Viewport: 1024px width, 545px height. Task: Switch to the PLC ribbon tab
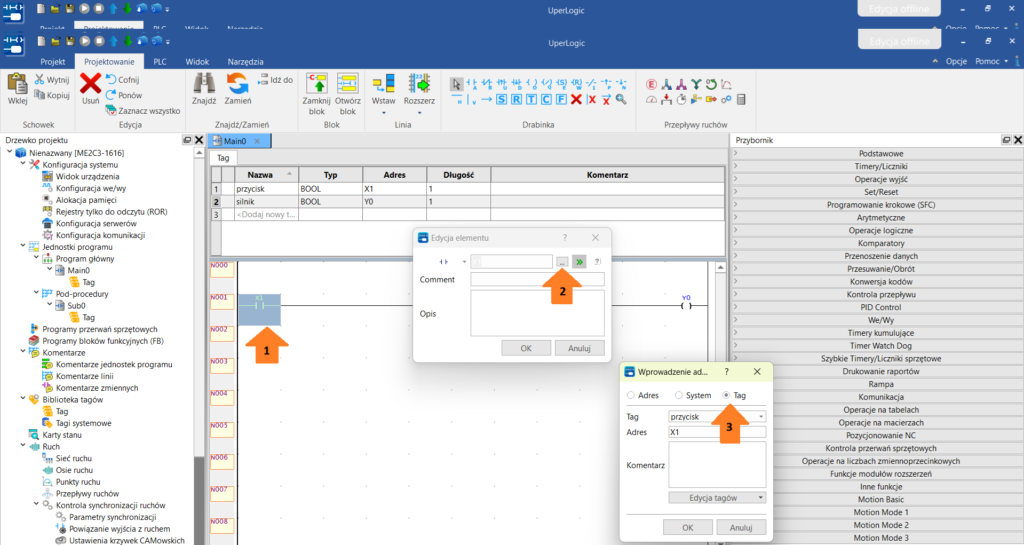[x=160, y=61]
